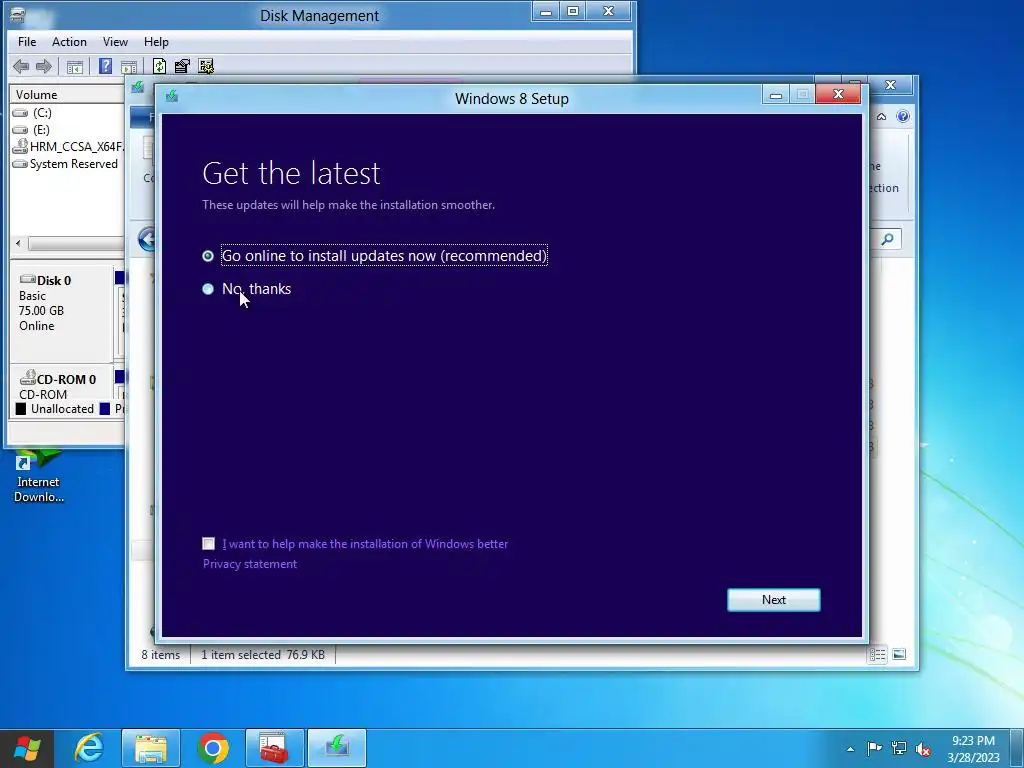Close the Explorer window behind Setup

tap(889, 85)
